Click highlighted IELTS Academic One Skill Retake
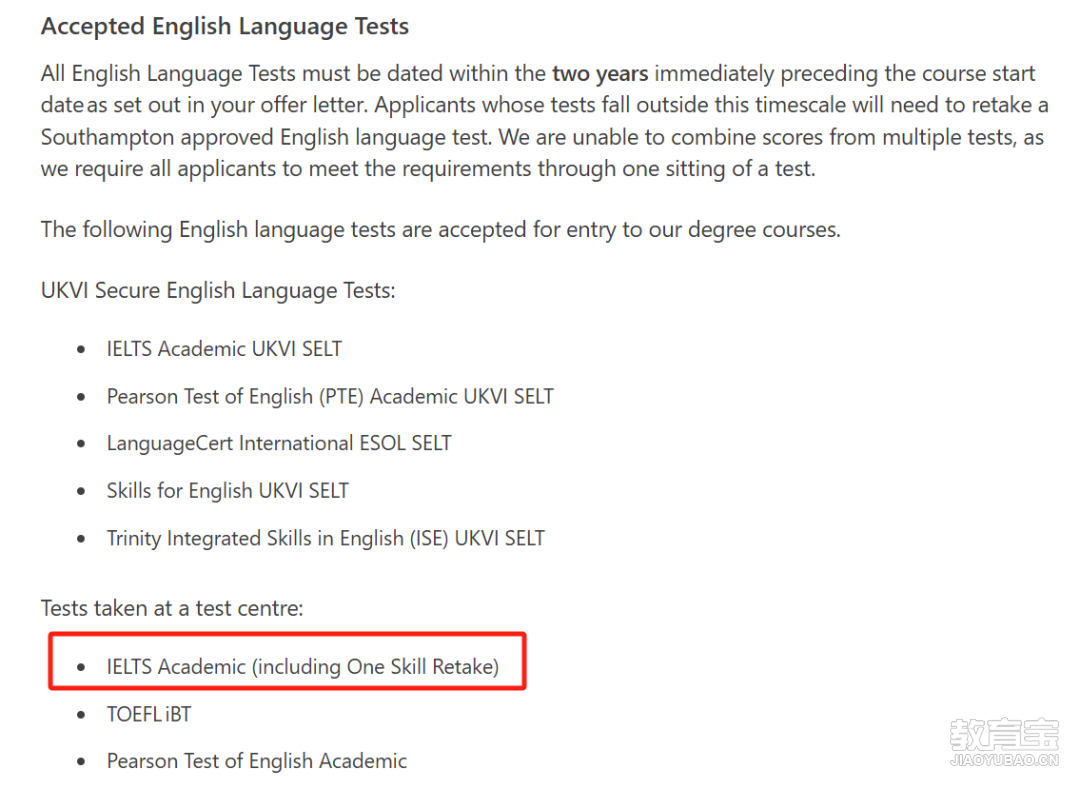The image size is (1080, 789). pos(302,667)
